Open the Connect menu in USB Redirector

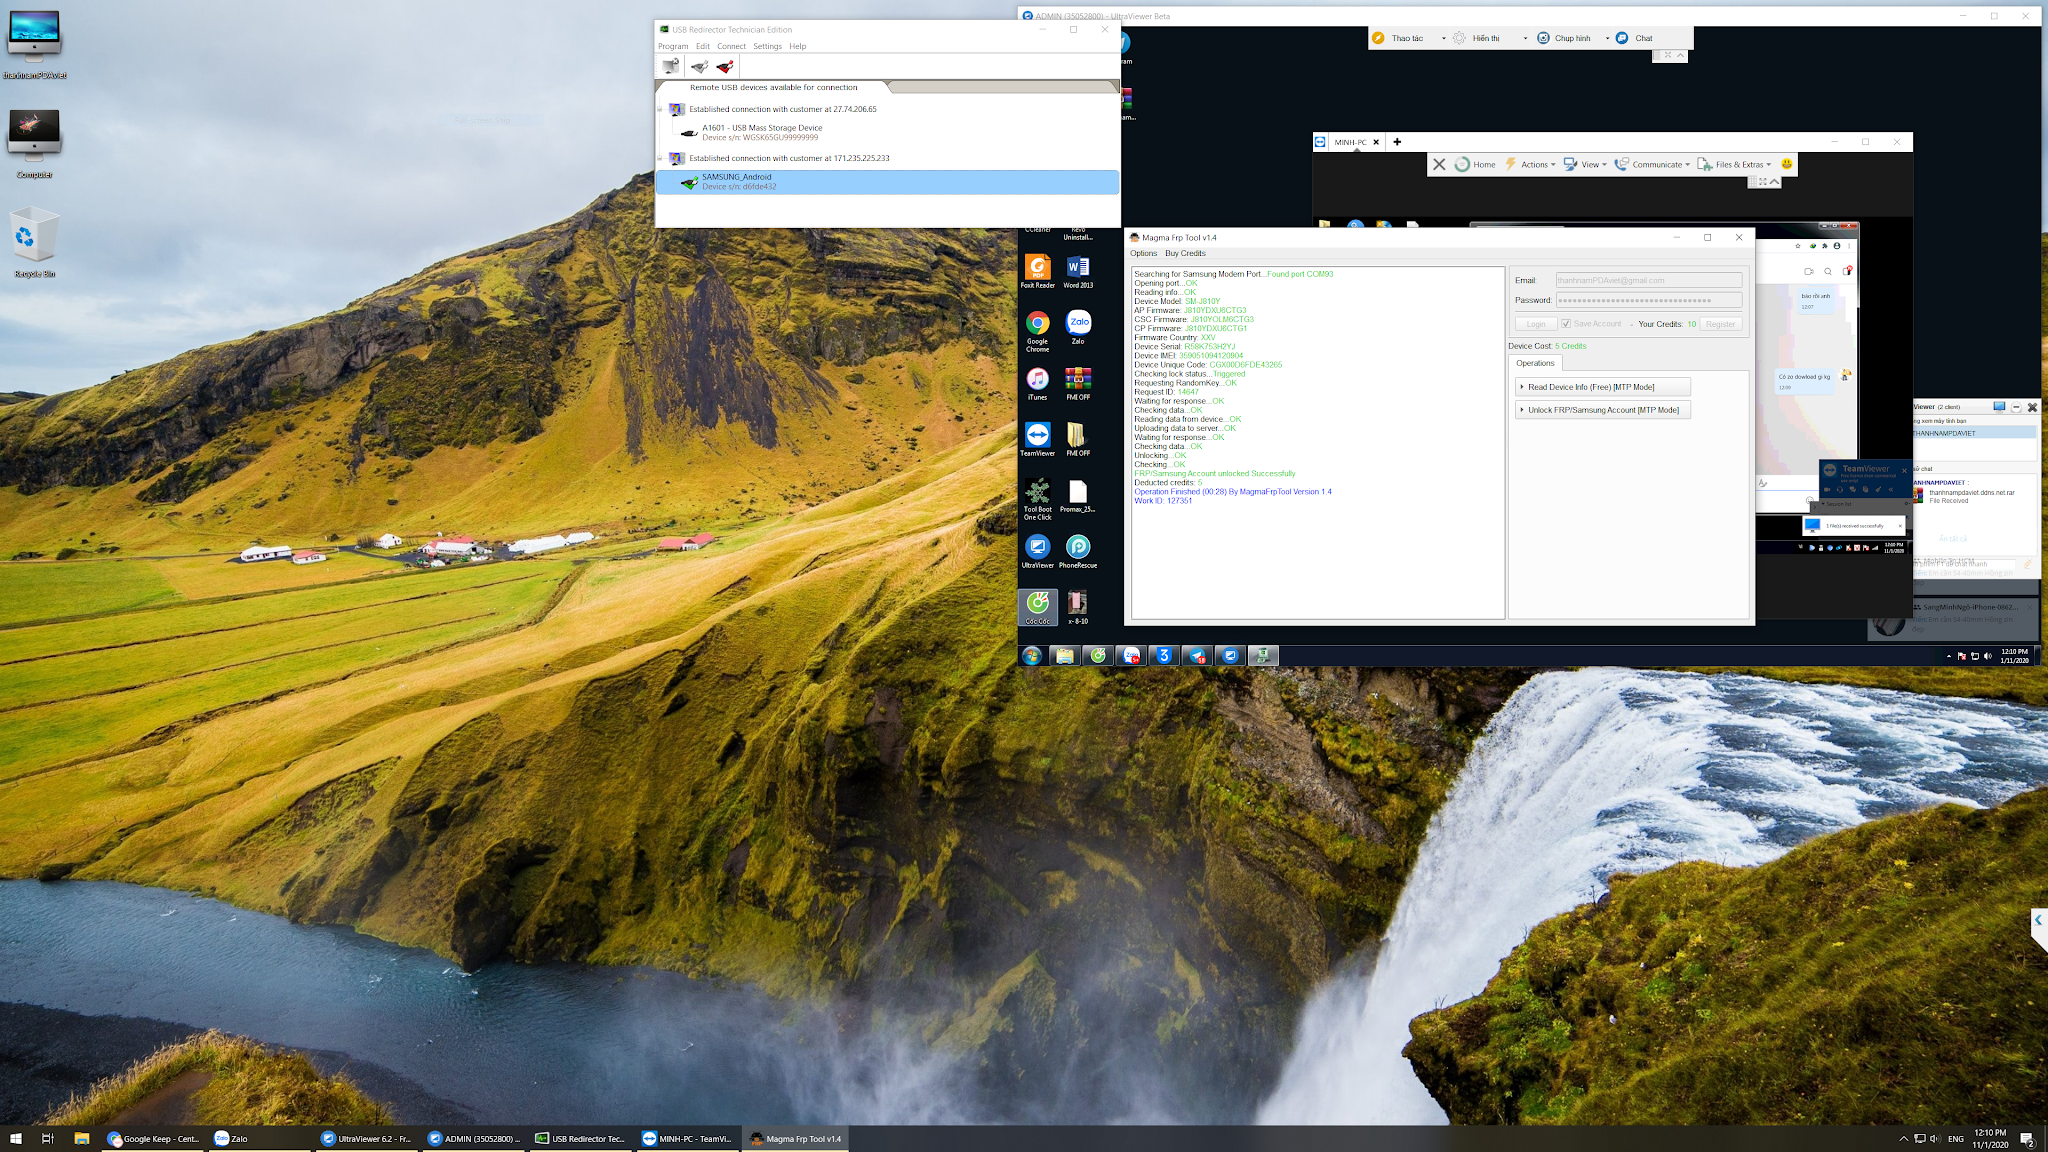[731, 46]
